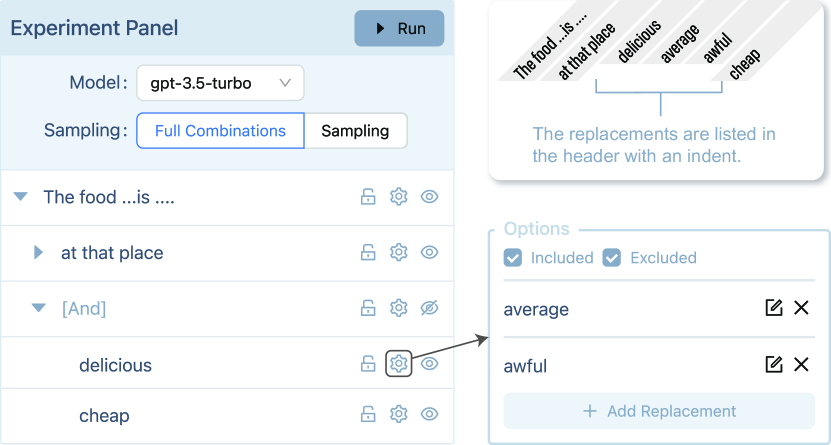
Task: Collapse the 'The food ...is ....' tree node
Action: tap(21, 197)
